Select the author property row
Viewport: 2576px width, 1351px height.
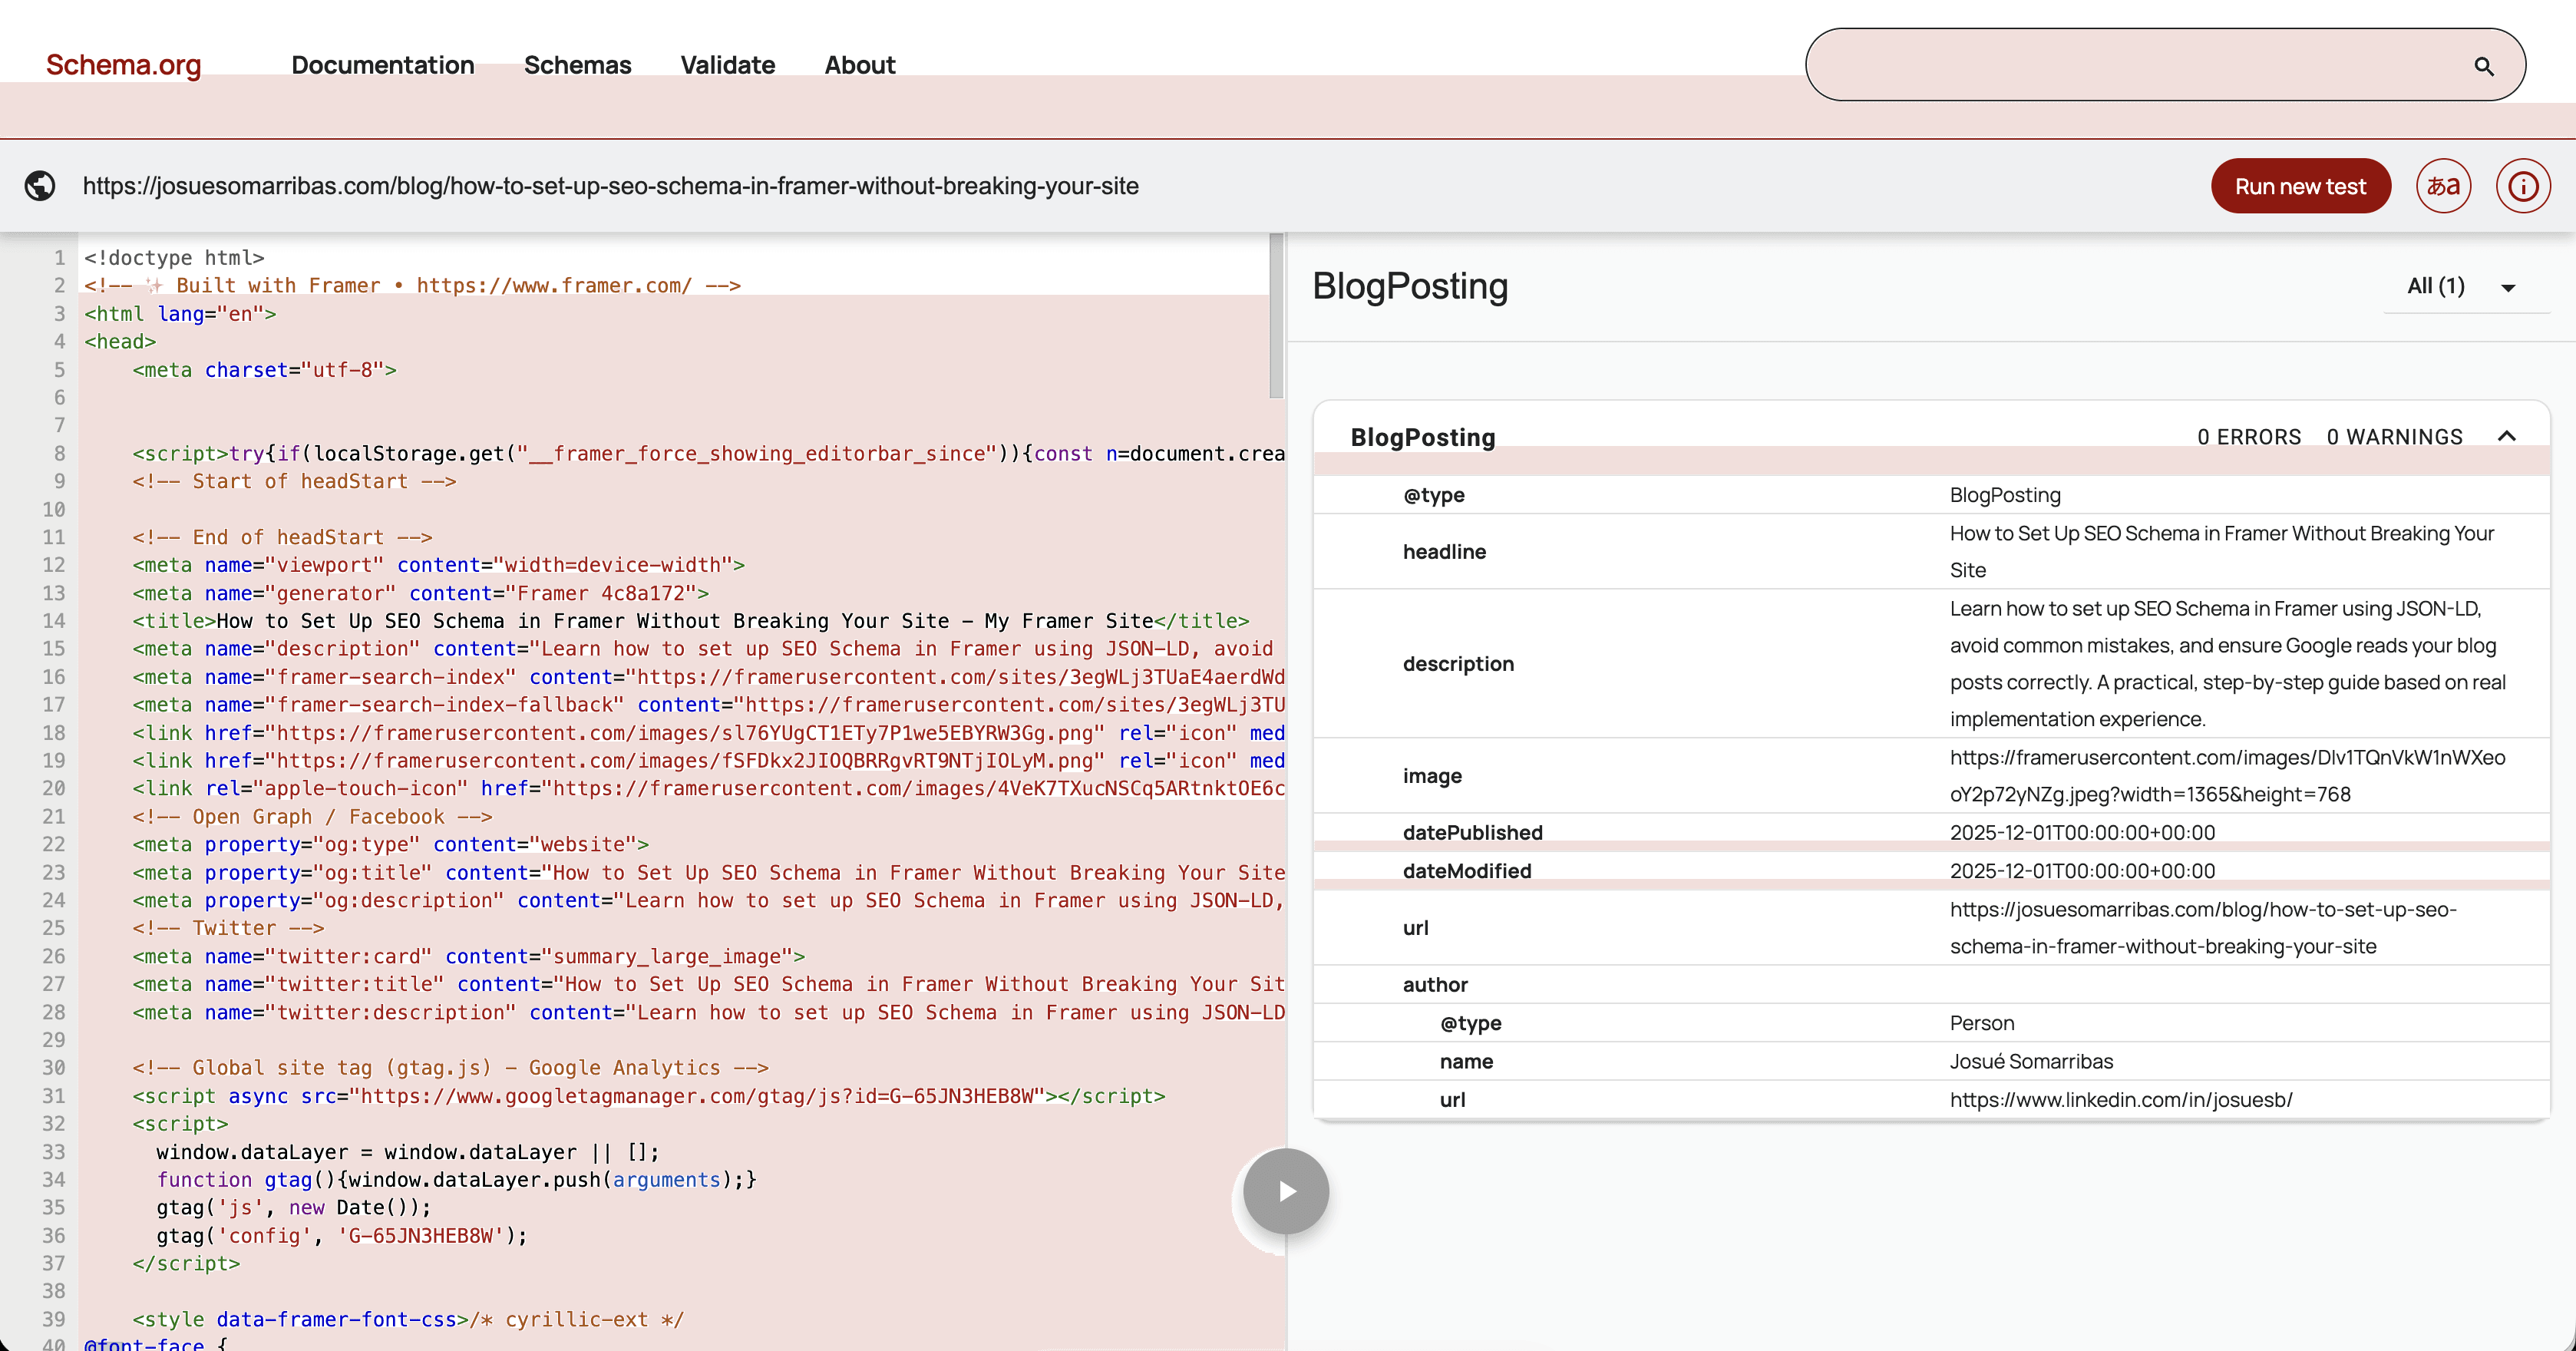click(1930, 984)
